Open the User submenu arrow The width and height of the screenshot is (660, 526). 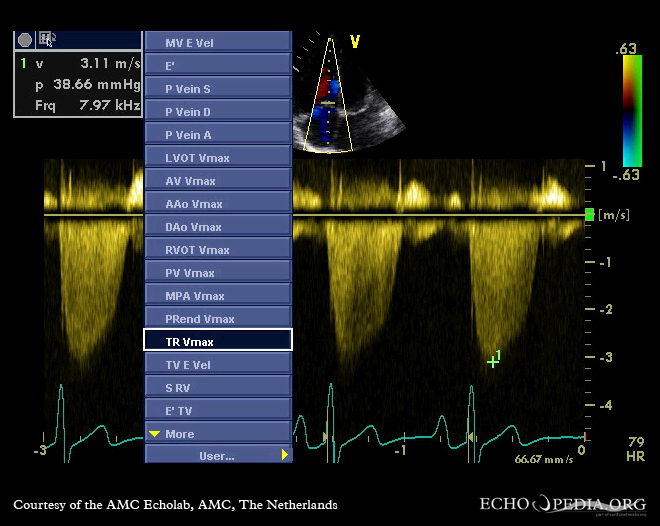[x=285, y=455]
